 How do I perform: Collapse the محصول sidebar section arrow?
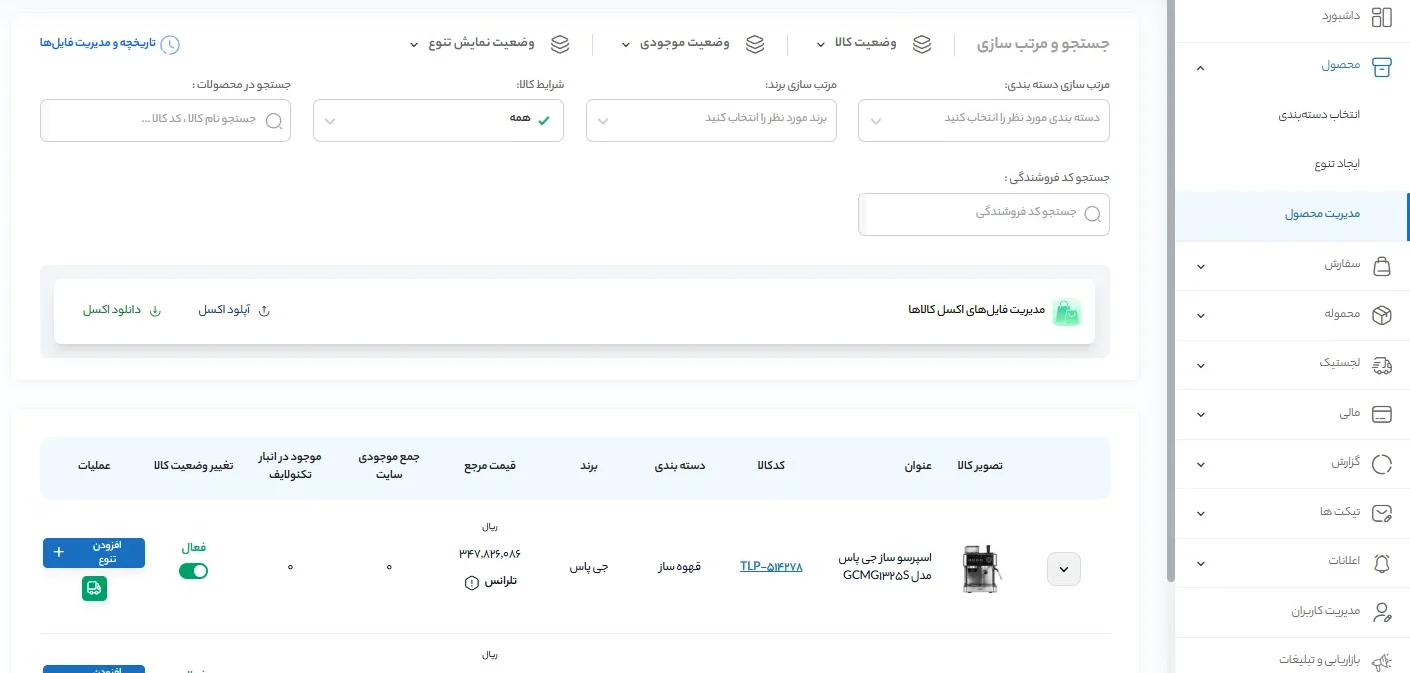[1201, 68]
